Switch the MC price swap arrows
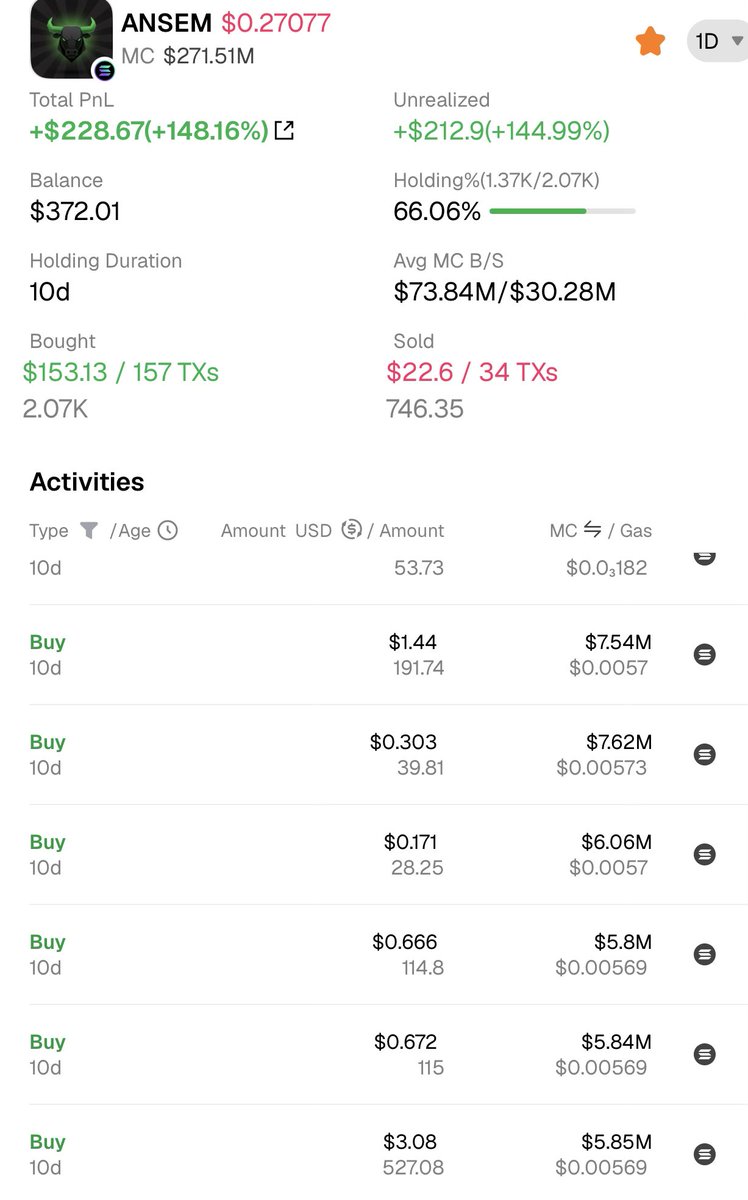This screenshot has width=748, height=1200. pos(593,530)
